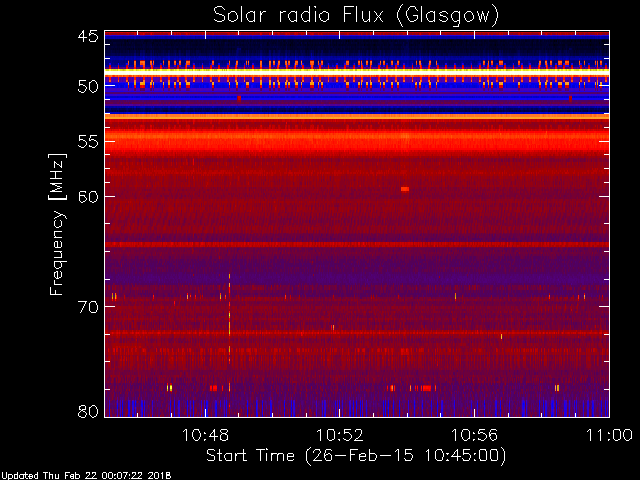The height and width of the screenshot is (480, 640).
Task: Click the "Frequency [MHz]" axis label
Action: [57, 224]
